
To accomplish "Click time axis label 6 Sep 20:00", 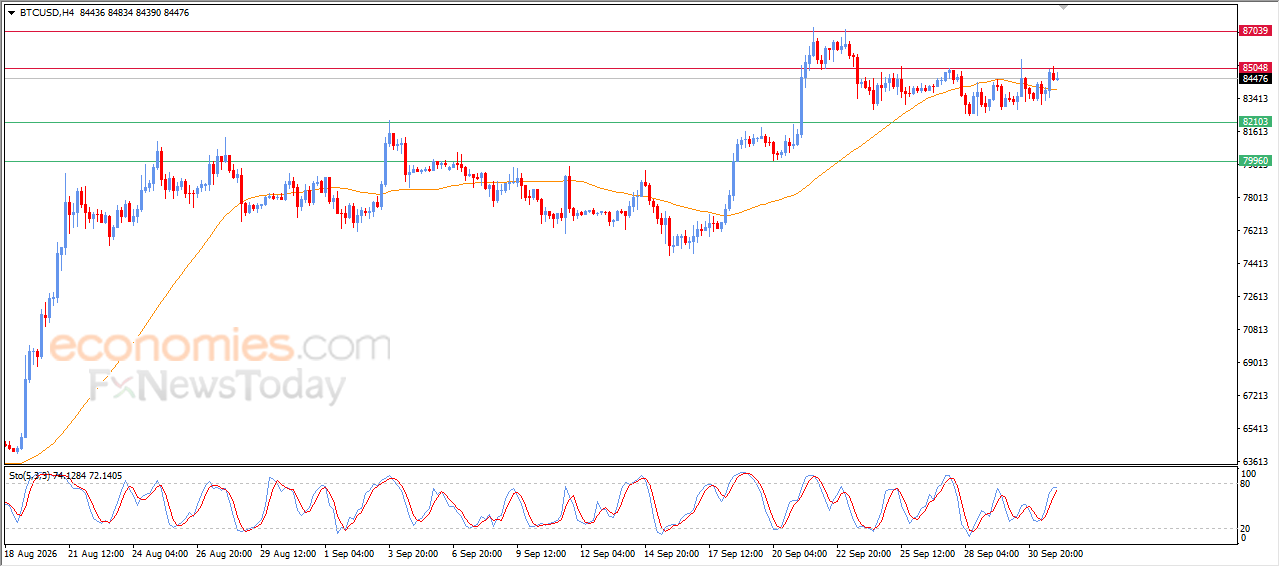I will pos(479,553).
